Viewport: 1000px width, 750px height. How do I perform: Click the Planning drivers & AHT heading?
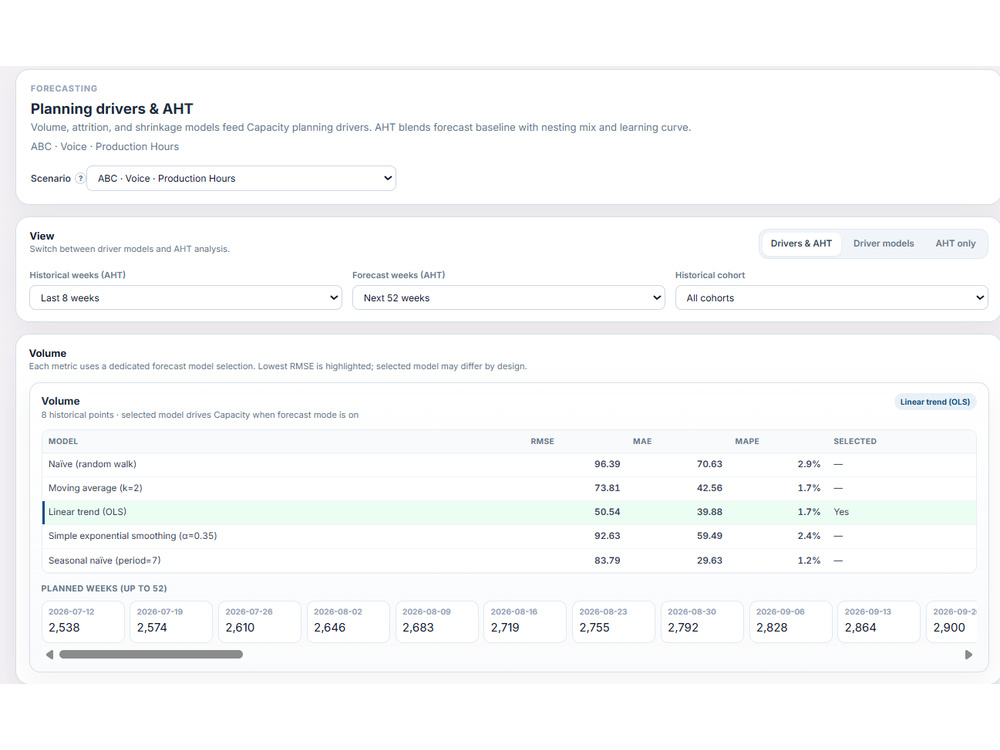112,109
